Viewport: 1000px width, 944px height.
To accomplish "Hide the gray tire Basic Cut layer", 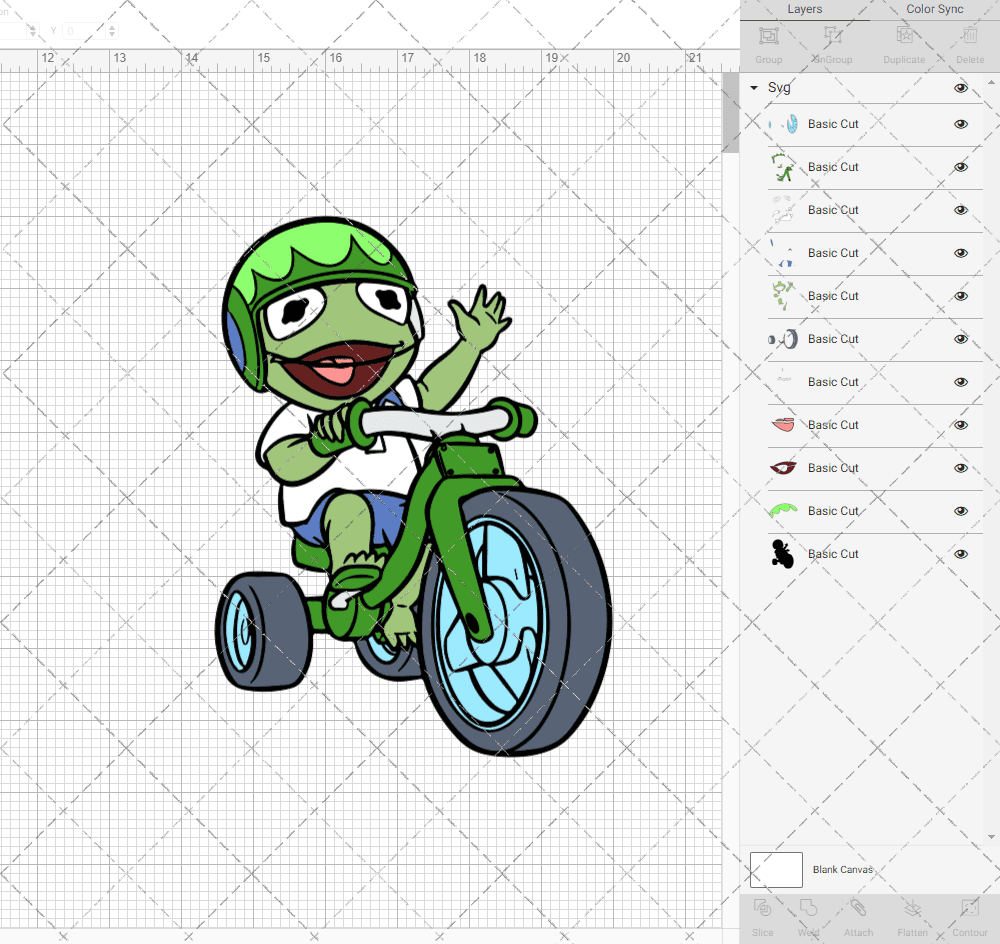I will coord(960,339).
